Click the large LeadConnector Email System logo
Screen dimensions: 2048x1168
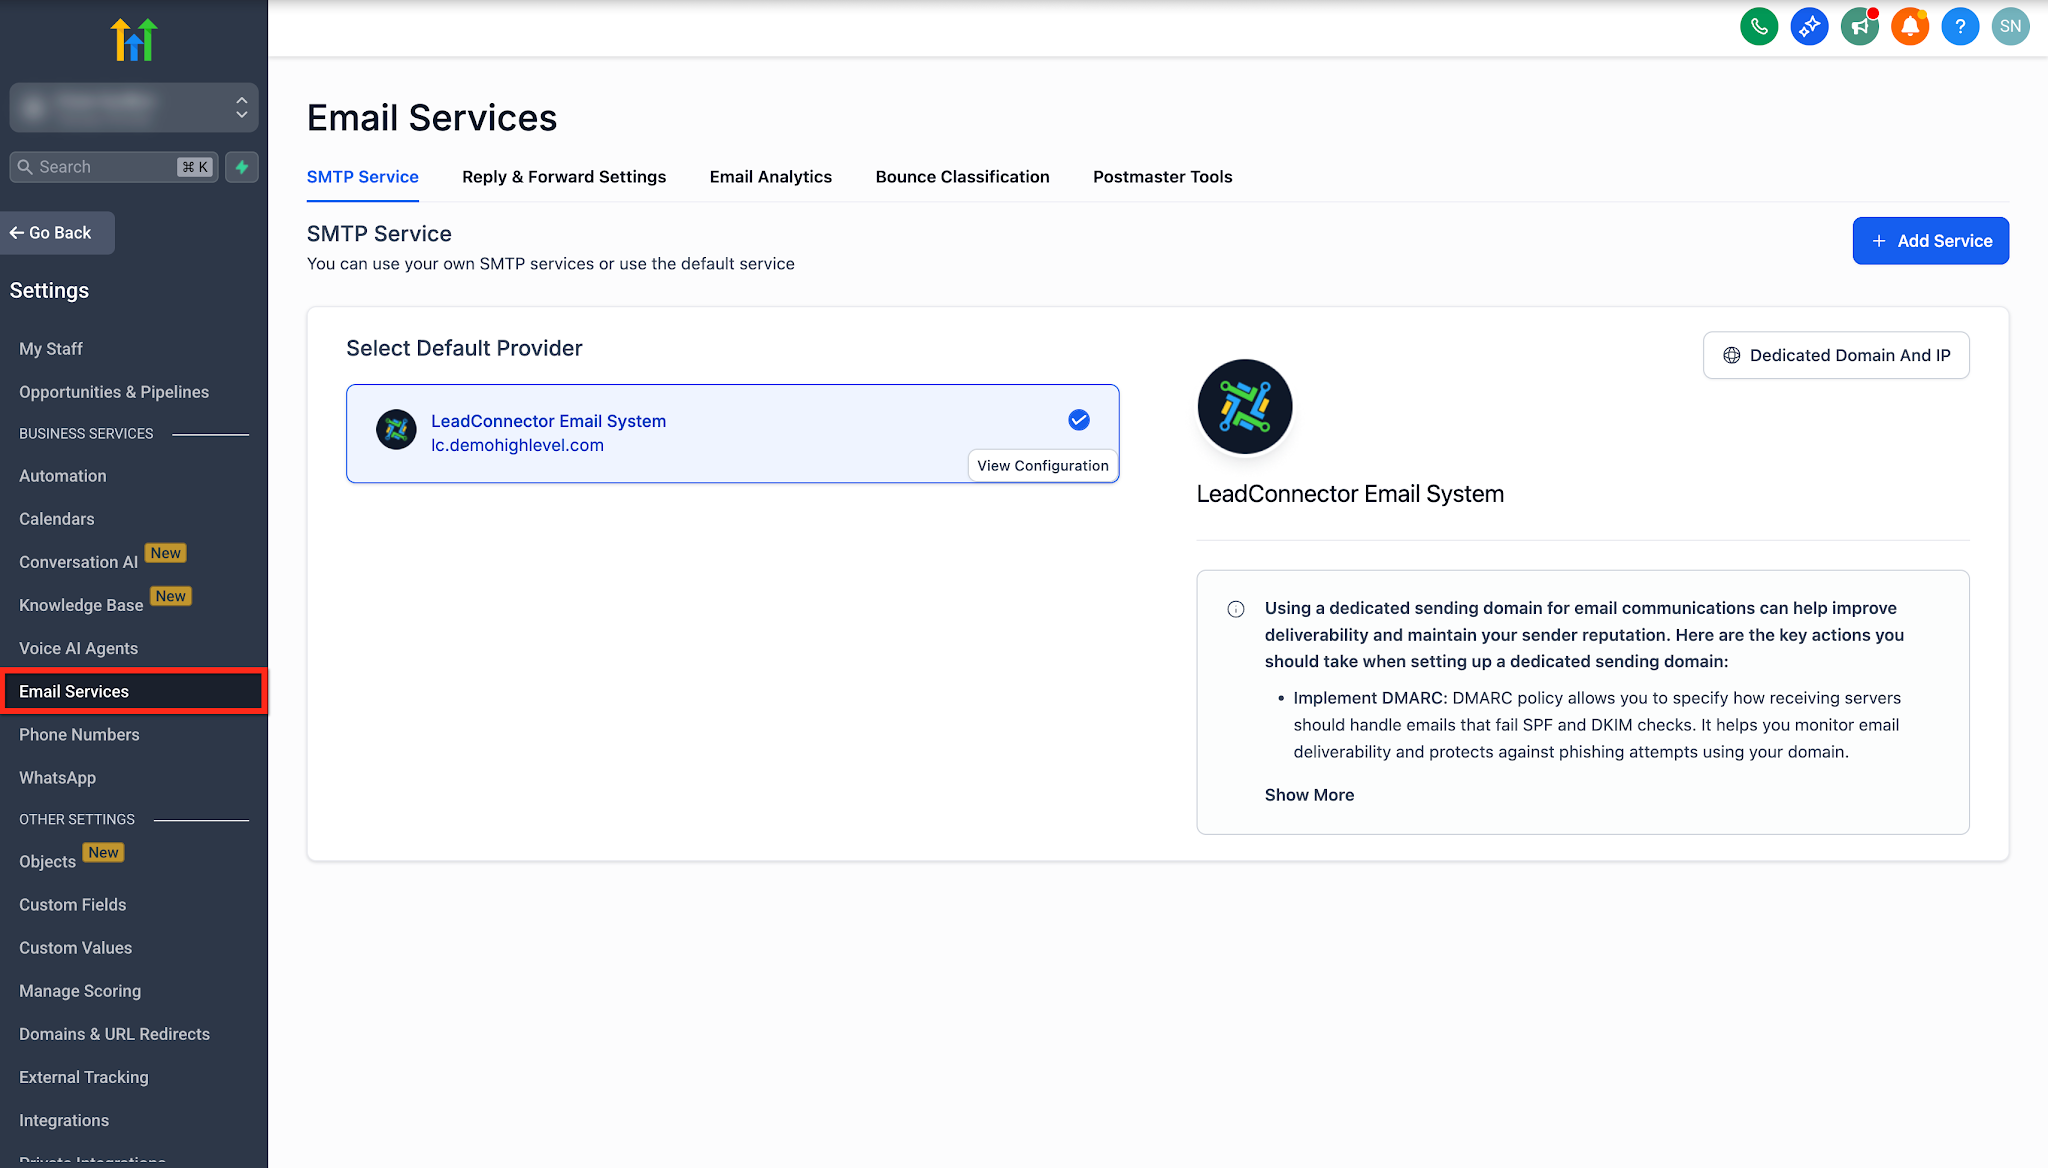pyautogui.click(x=1245, y=407)
